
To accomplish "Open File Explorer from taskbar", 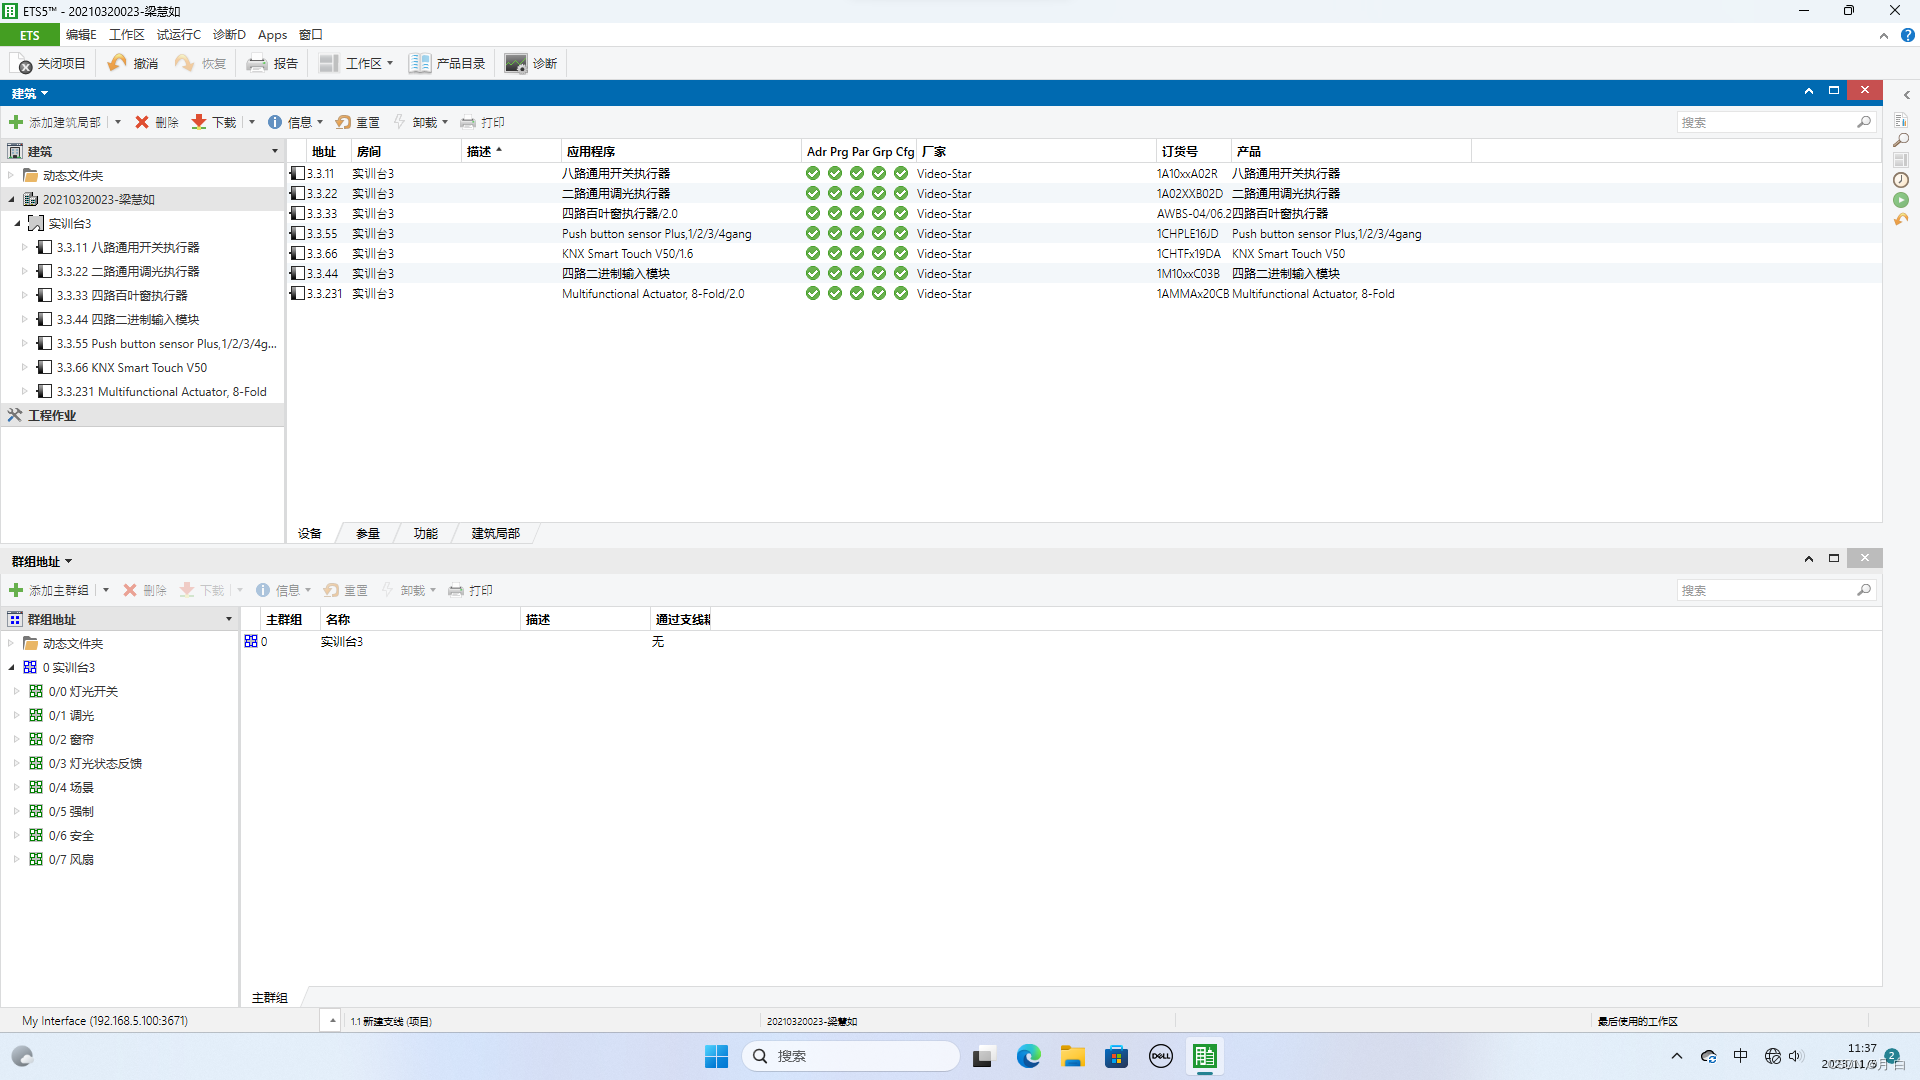I will pyautogui.click(x=1072, y=1056).
